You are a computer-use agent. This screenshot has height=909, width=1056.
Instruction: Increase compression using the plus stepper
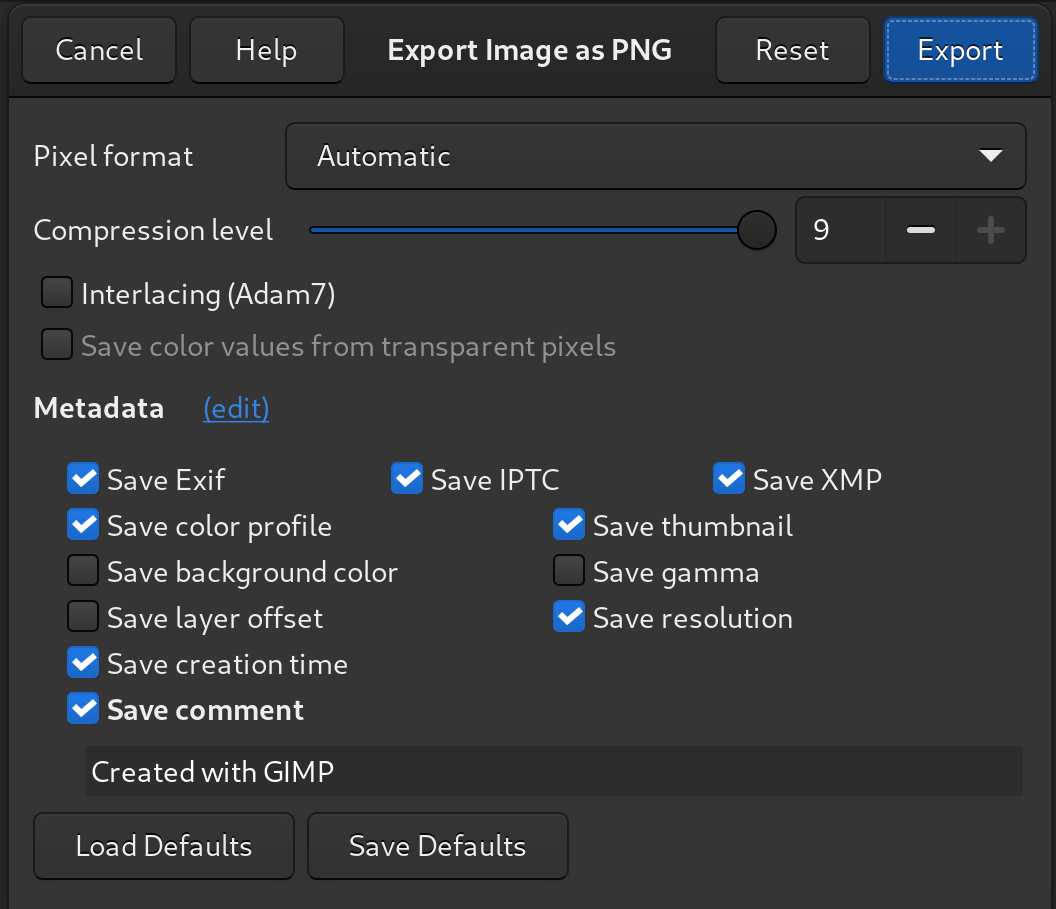(991, 230)
